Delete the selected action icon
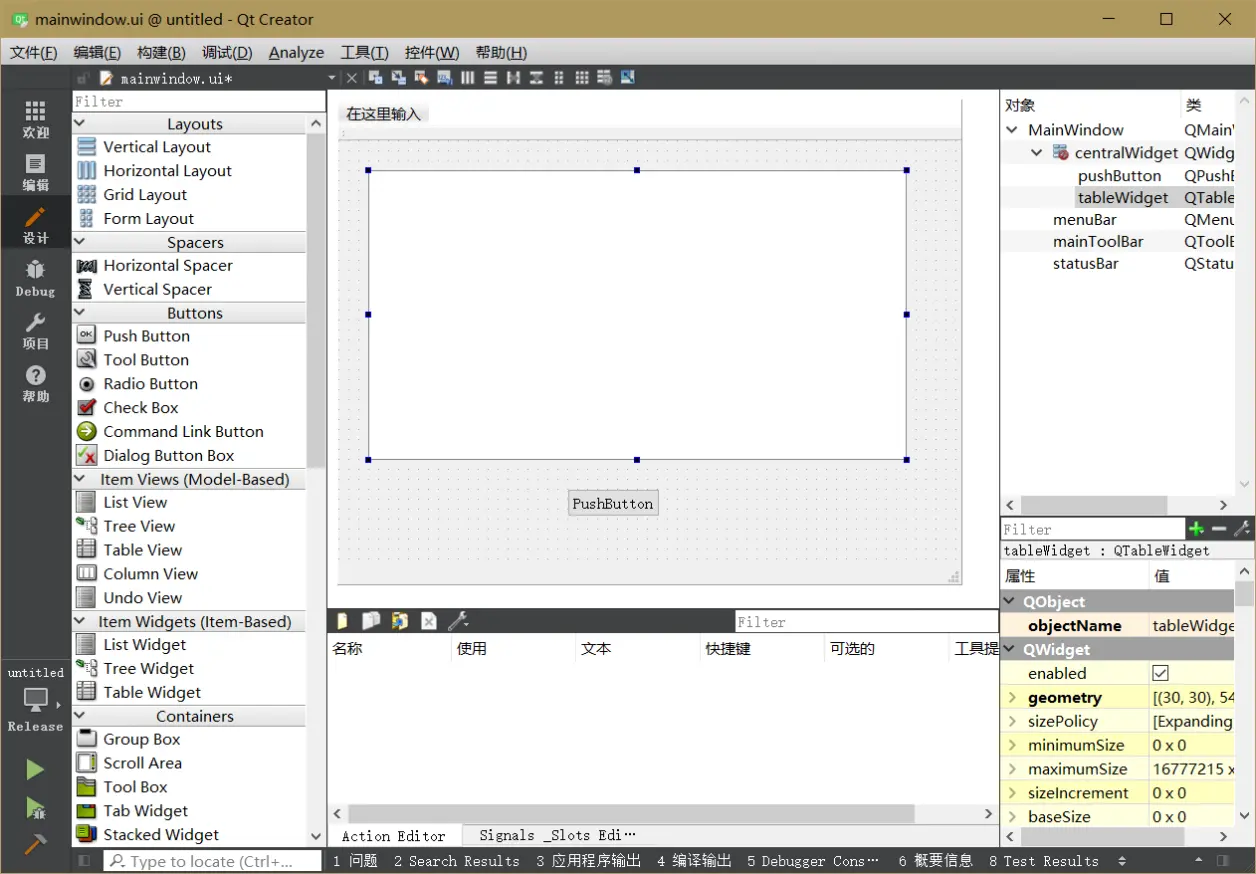The width and height of the screenshot is (1256, 874). 429,621
